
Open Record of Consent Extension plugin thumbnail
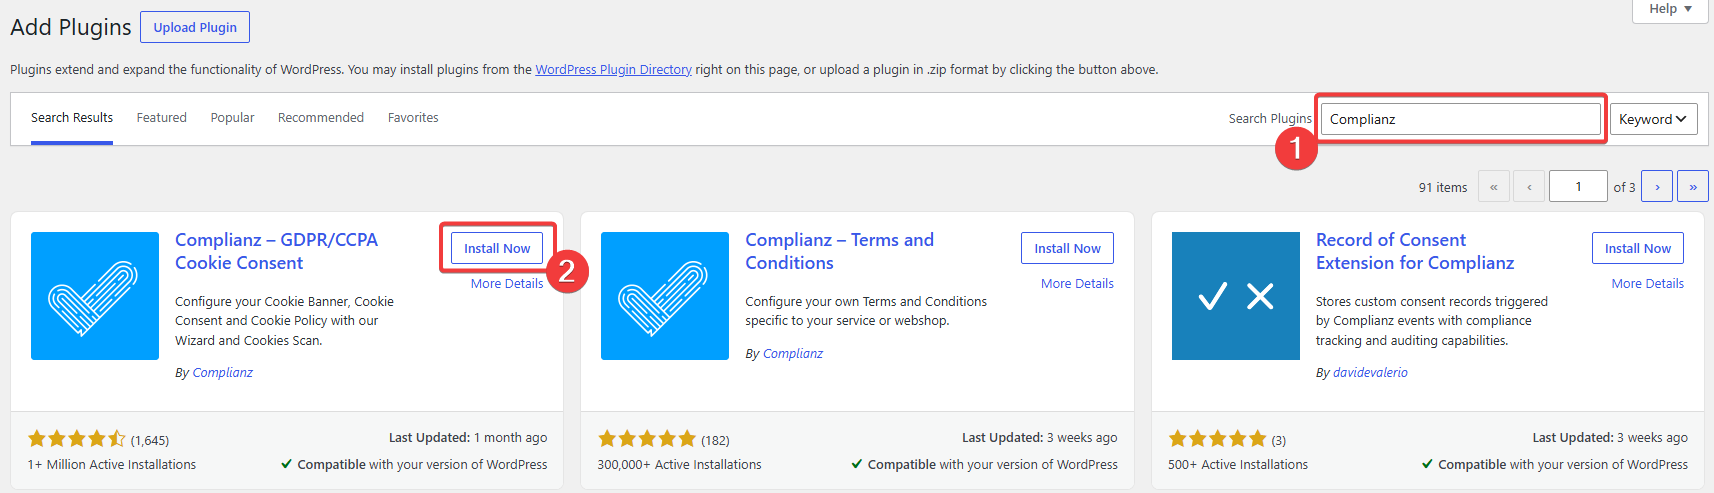pyautogui.click(x=1236, y=296)
